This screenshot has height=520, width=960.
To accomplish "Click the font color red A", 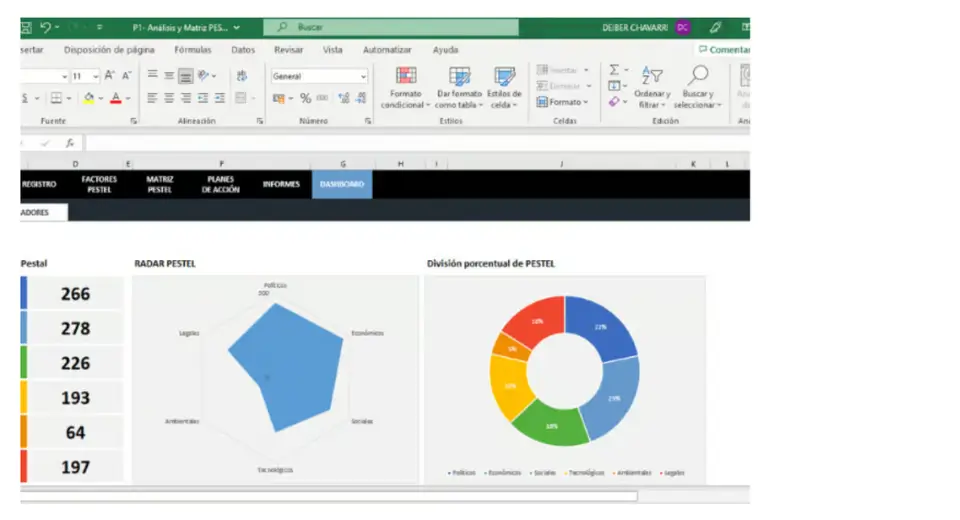I will pos(115,98).
